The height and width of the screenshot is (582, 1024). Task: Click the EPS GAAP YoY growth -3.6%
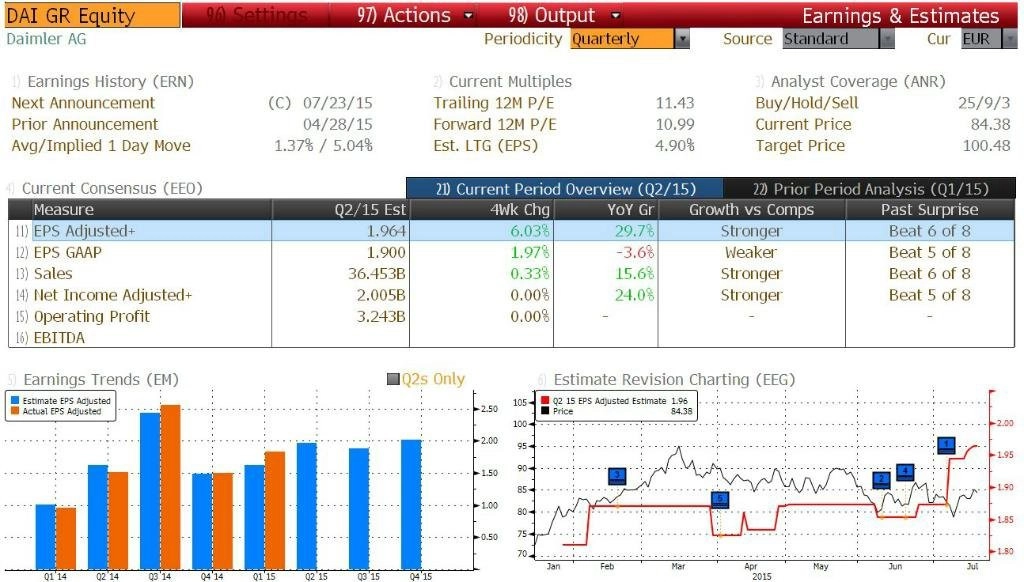pyautogui.click(x=635, y=252)
